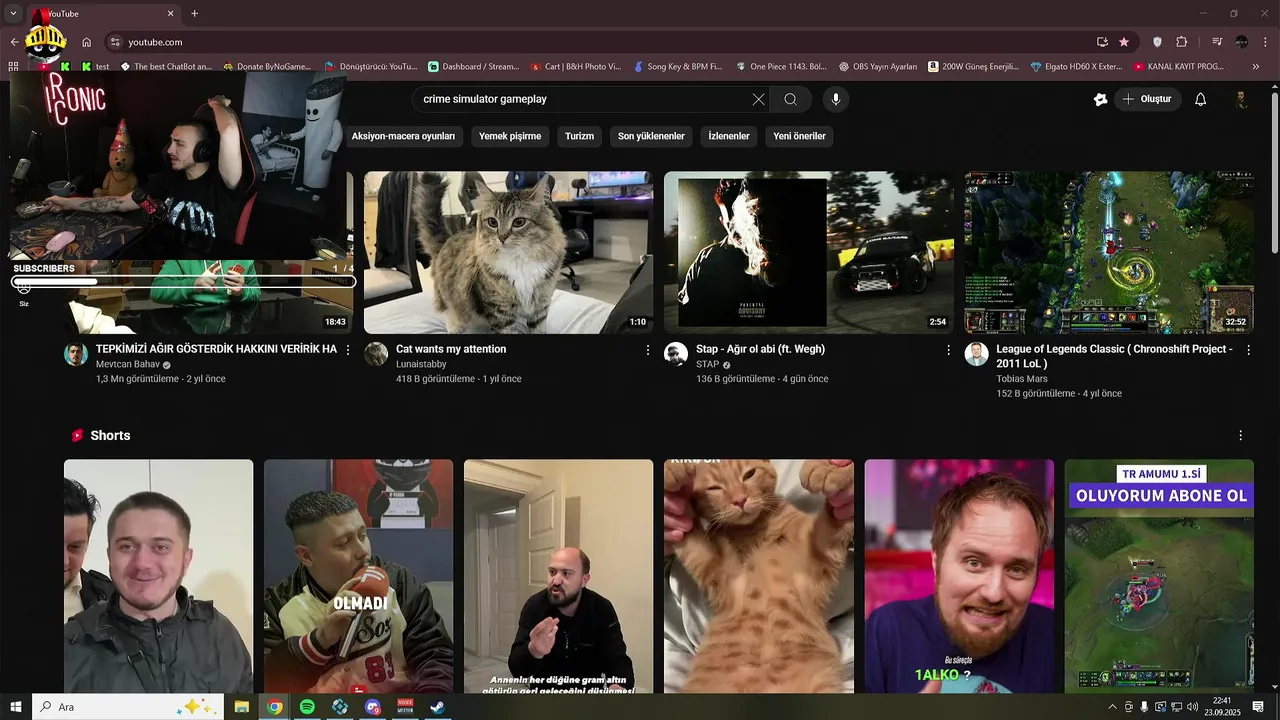Open bookmark 'One Piece 1143. Böl...'
The height and width of the screenshot is (720, 1280).
tap(780, 67)
